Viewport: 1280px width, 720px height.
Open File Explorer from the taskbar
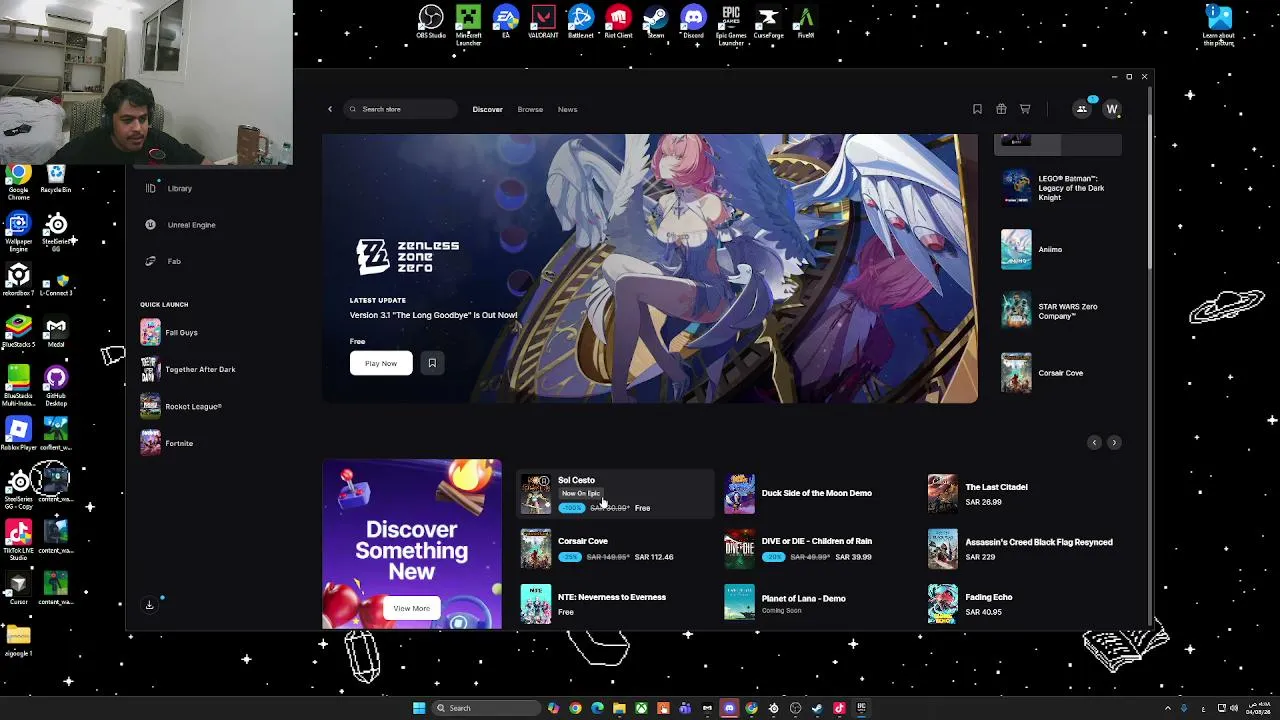coord(619,708)
